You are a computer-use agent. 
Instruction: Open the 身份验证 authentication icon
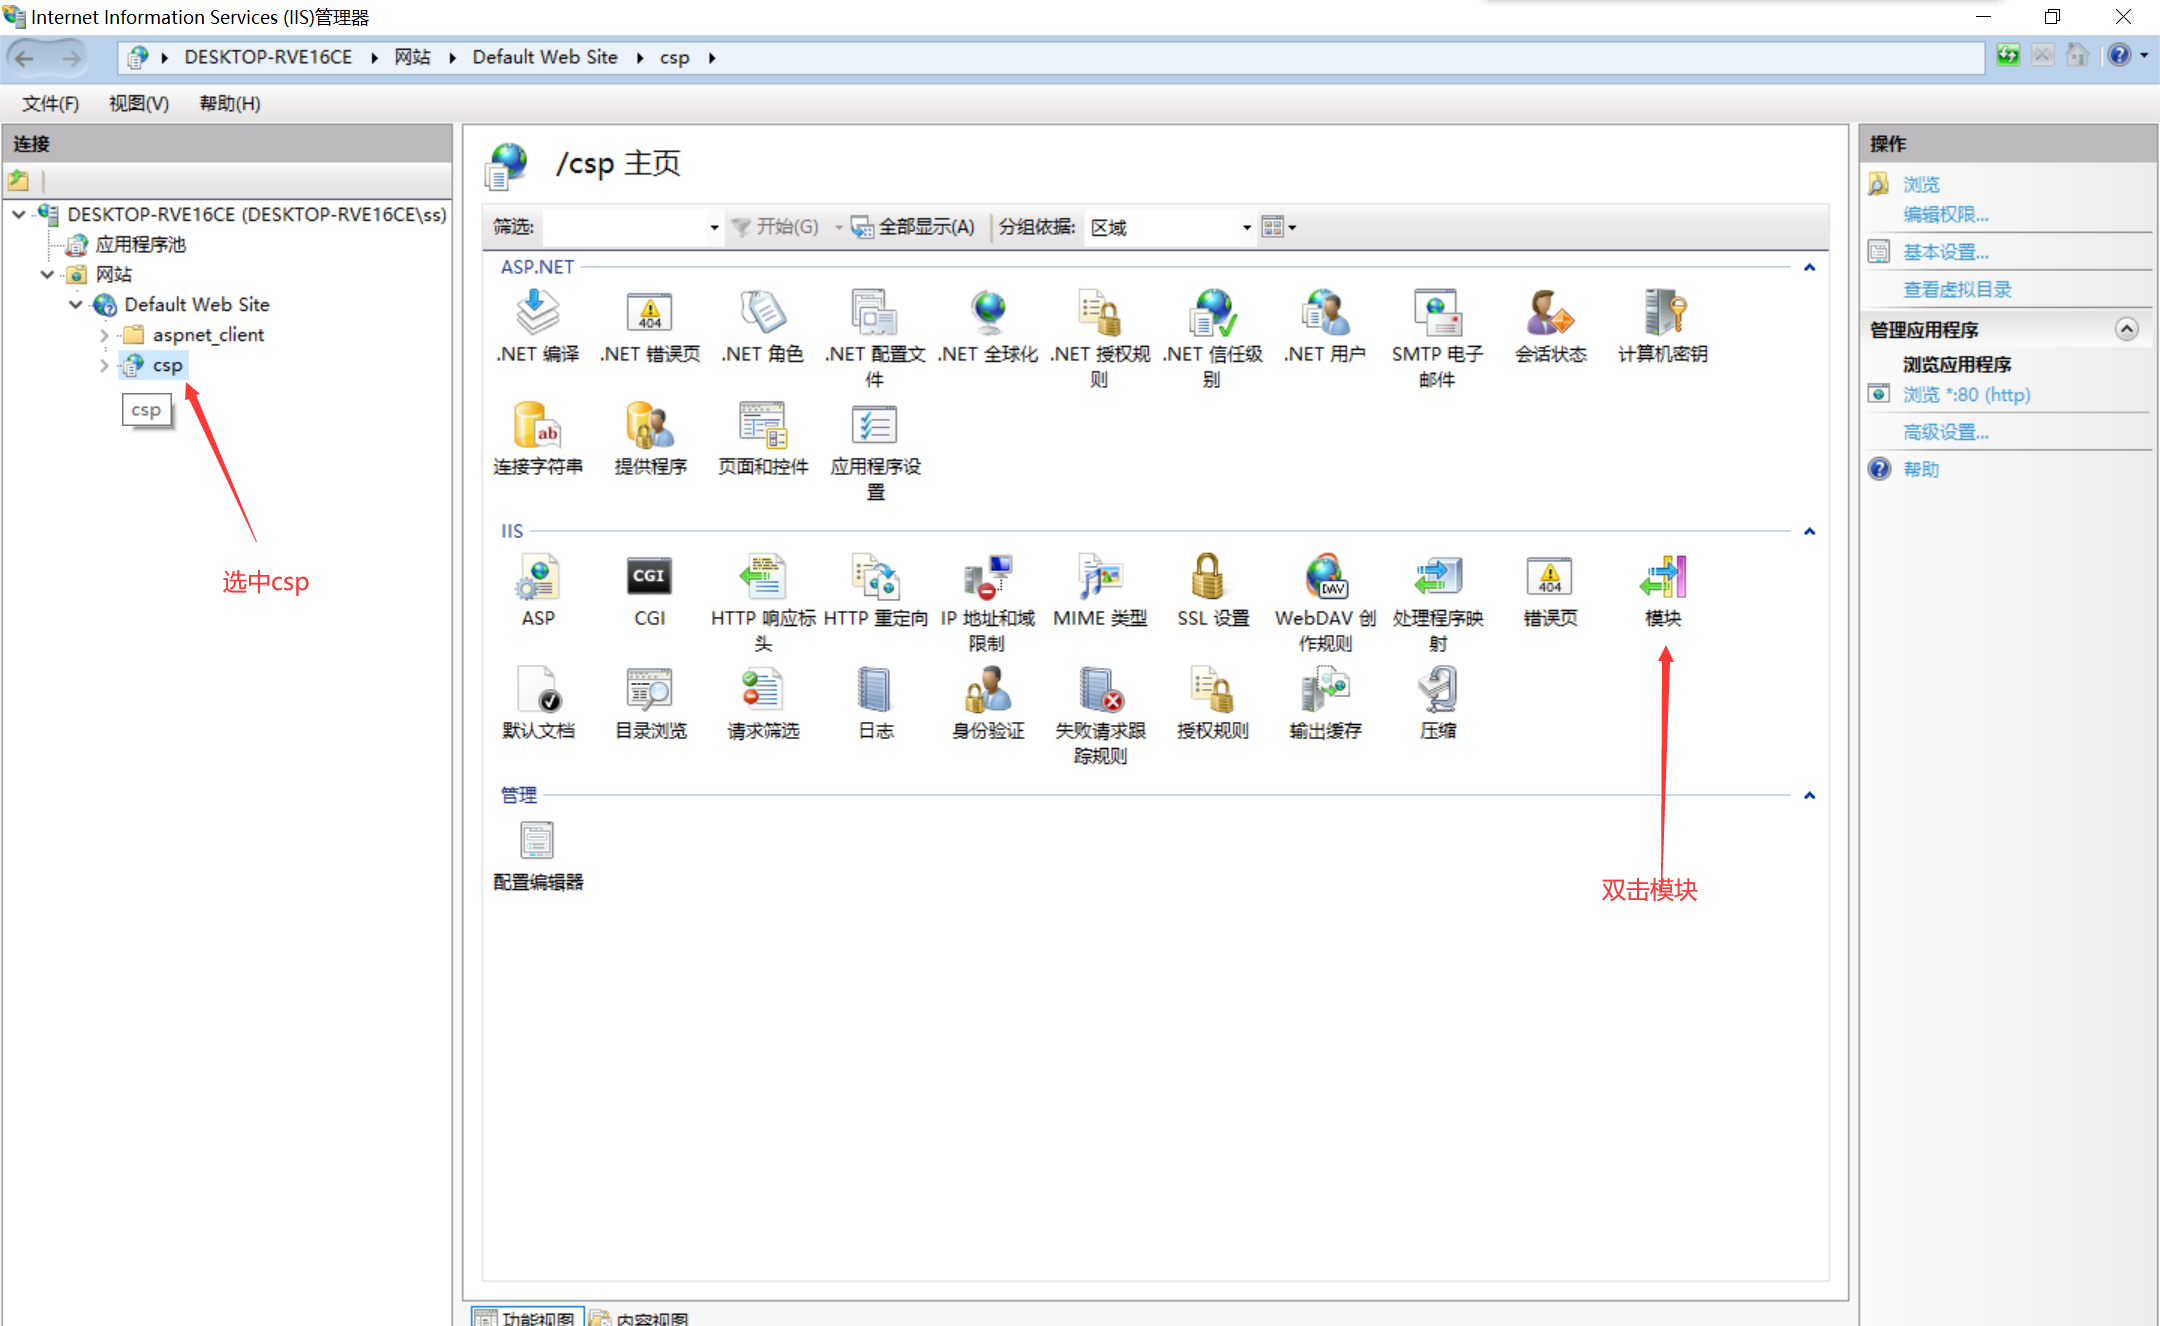coord(987,691)
